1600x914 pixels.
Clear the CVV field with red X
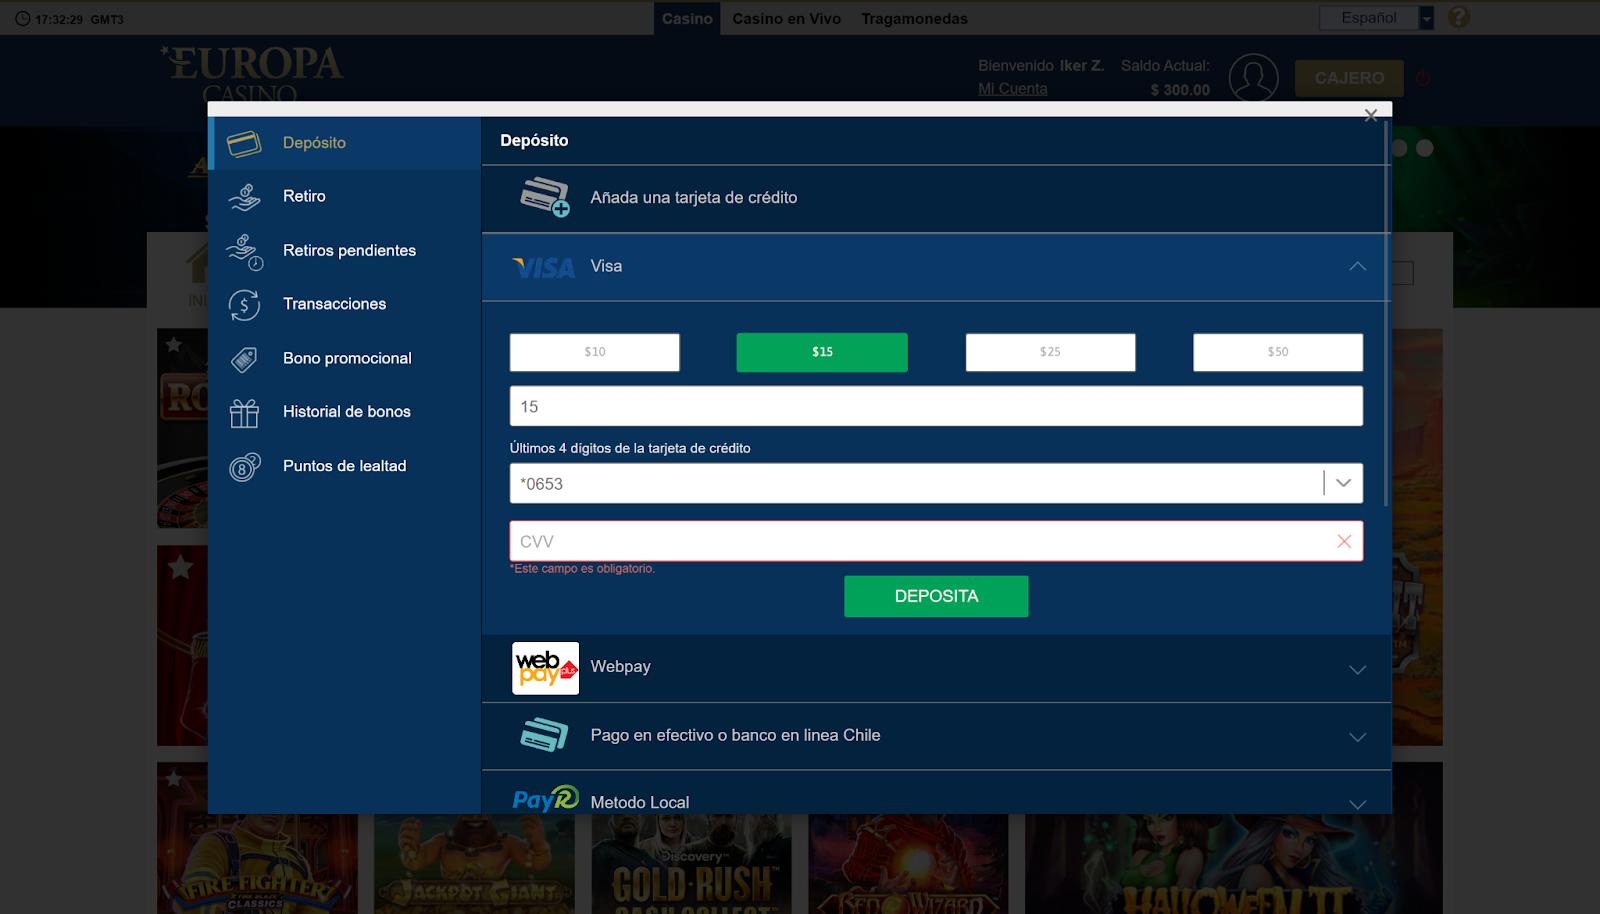[x=1344, y=541]
